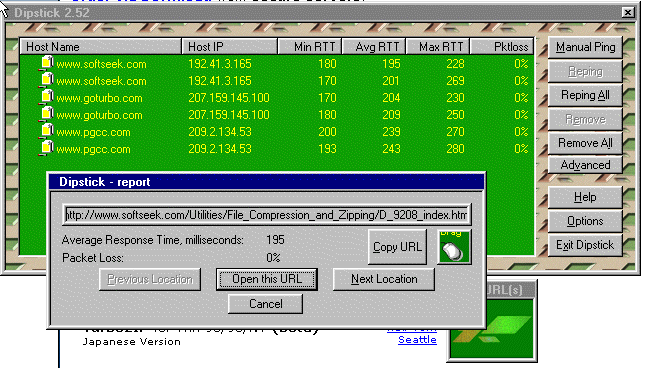Click the host icon beside the row with Avg RTT 209
646x368 pixels.
tap(47, 114)
